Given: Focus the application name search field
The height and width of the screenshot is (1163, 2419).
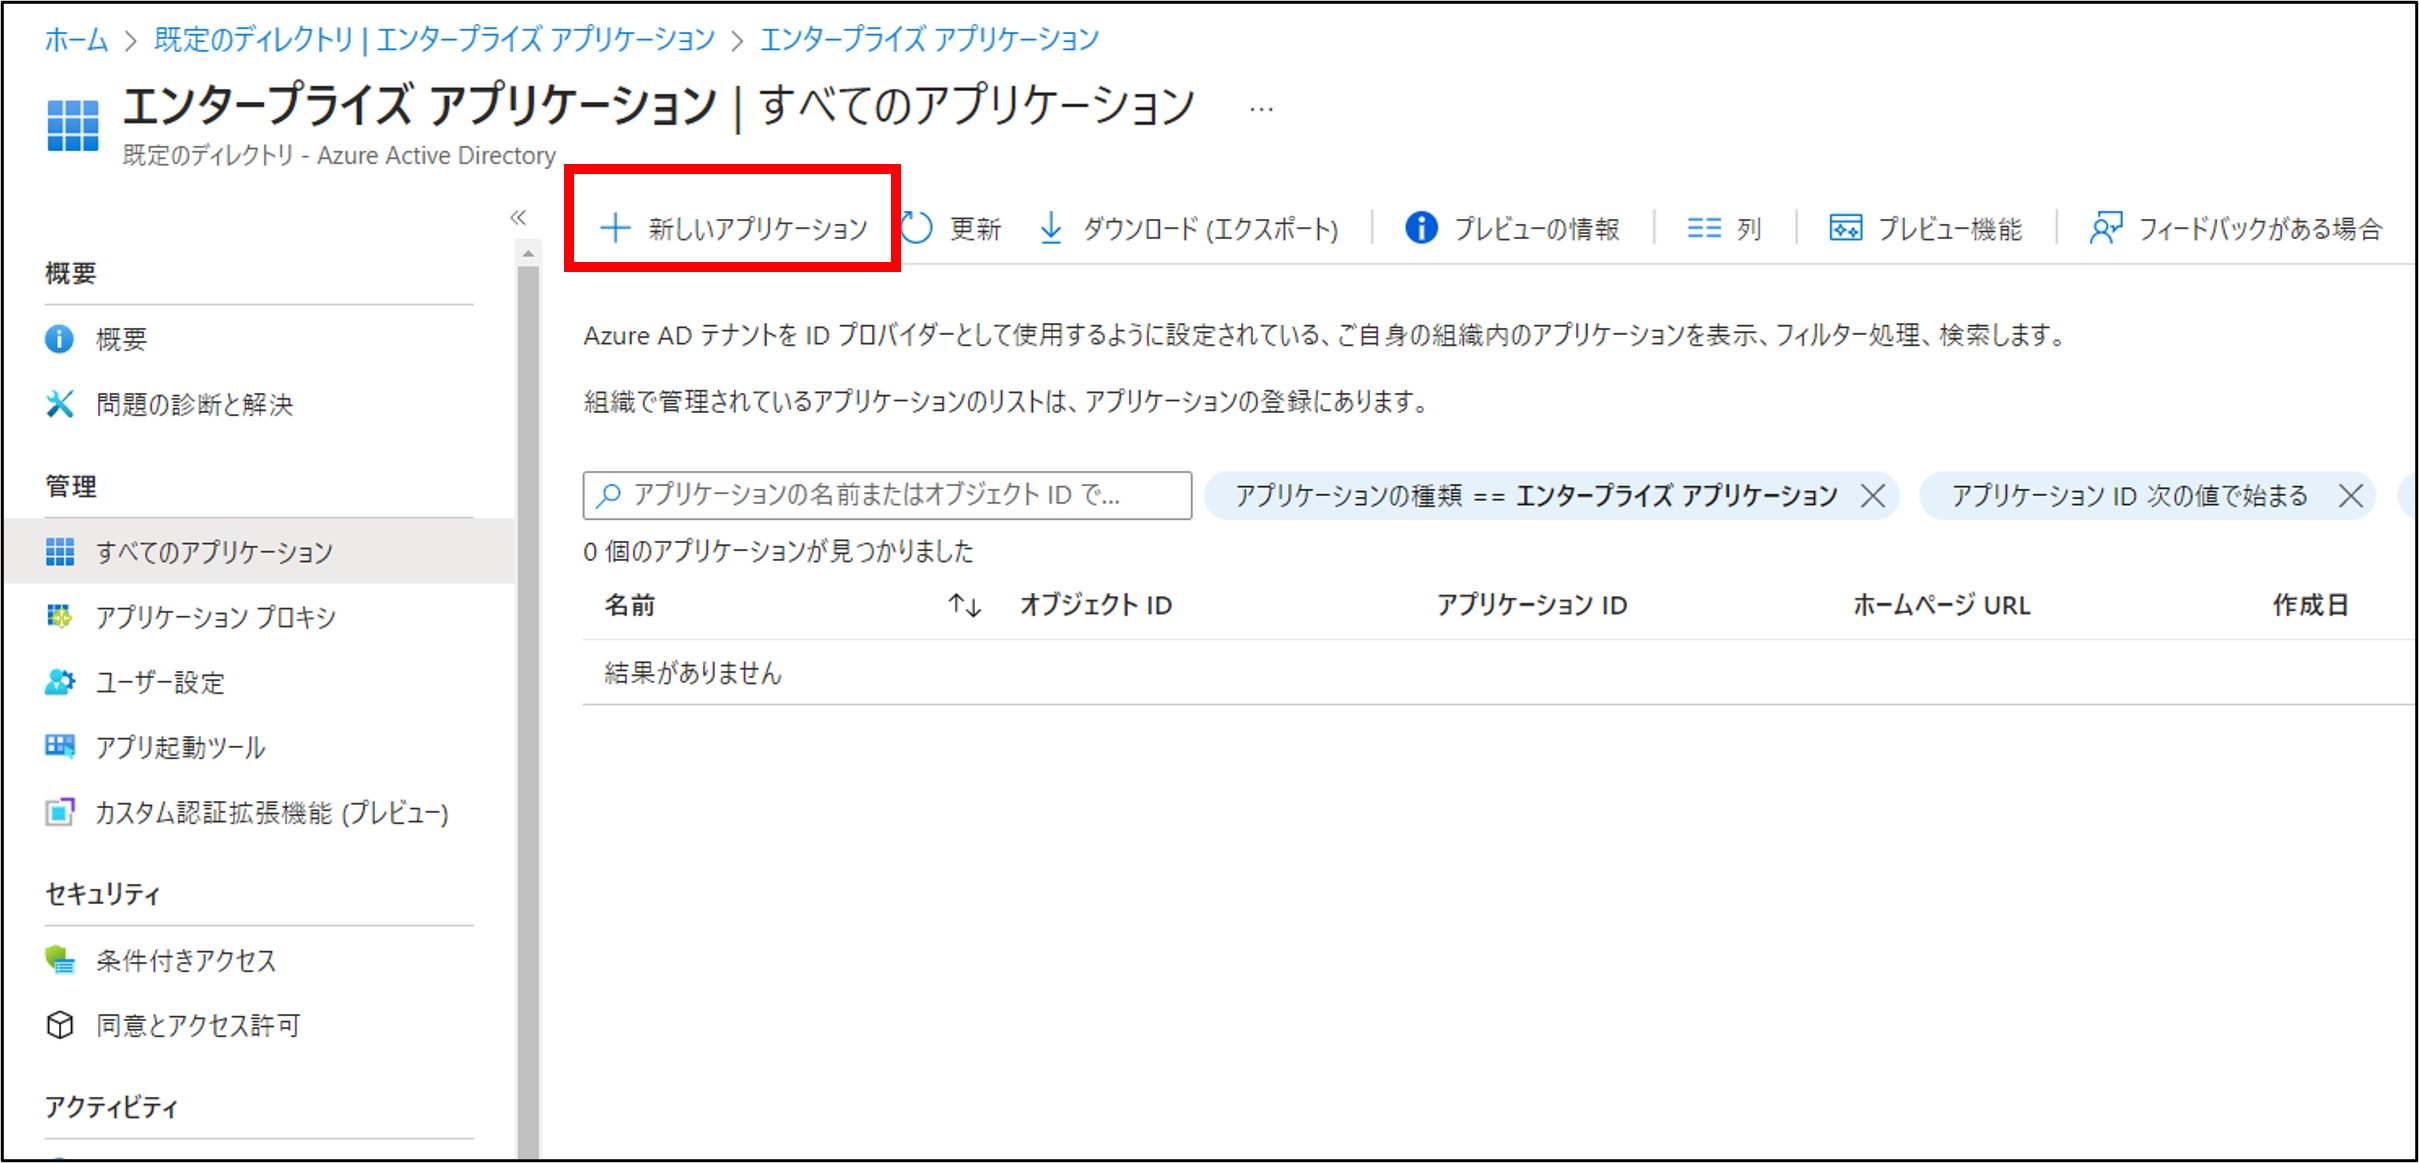Looking at the screenshot, I should tap(886, 495).
